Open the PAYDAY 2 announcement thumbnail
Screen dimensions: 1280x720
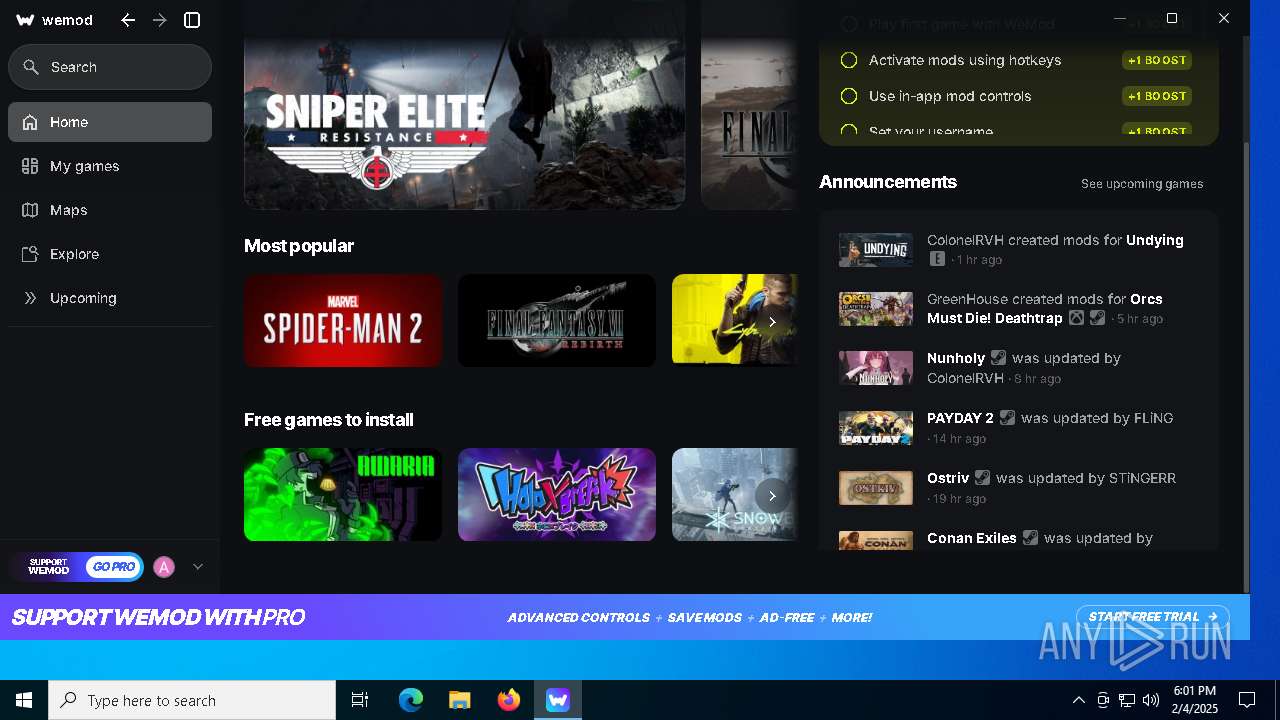pyautogui.click(x=876, y=428)
